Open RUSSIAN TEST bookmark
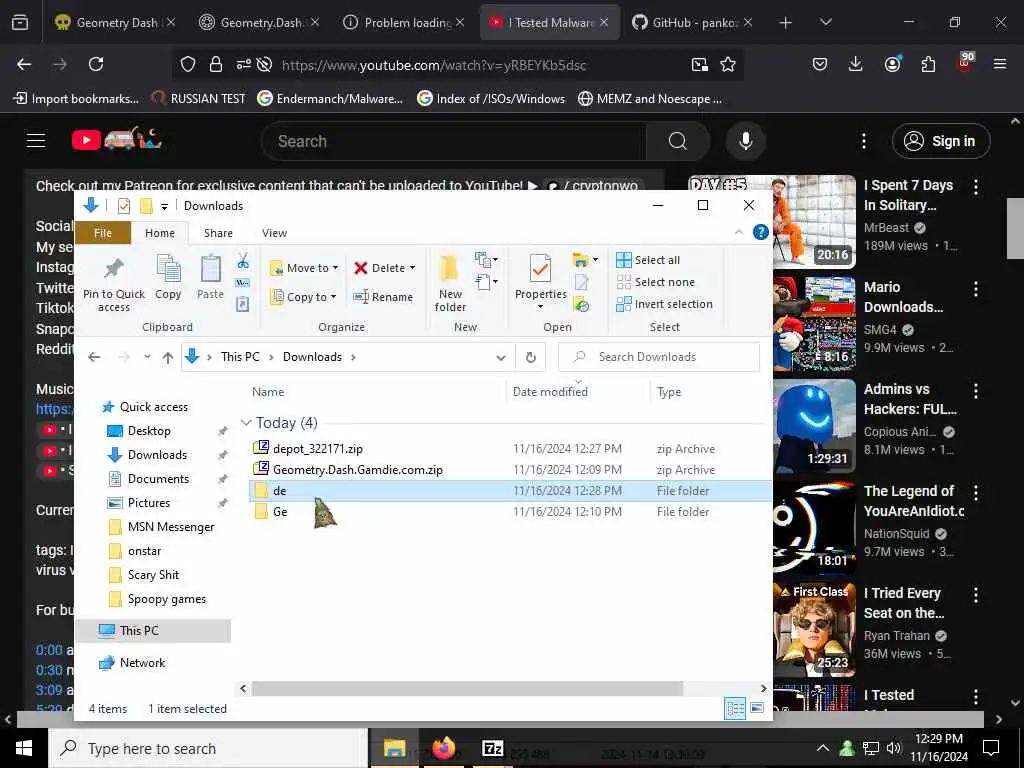The height and width of the screenshot is (768, 1024). pyautogui.click(x=199, y=99)
